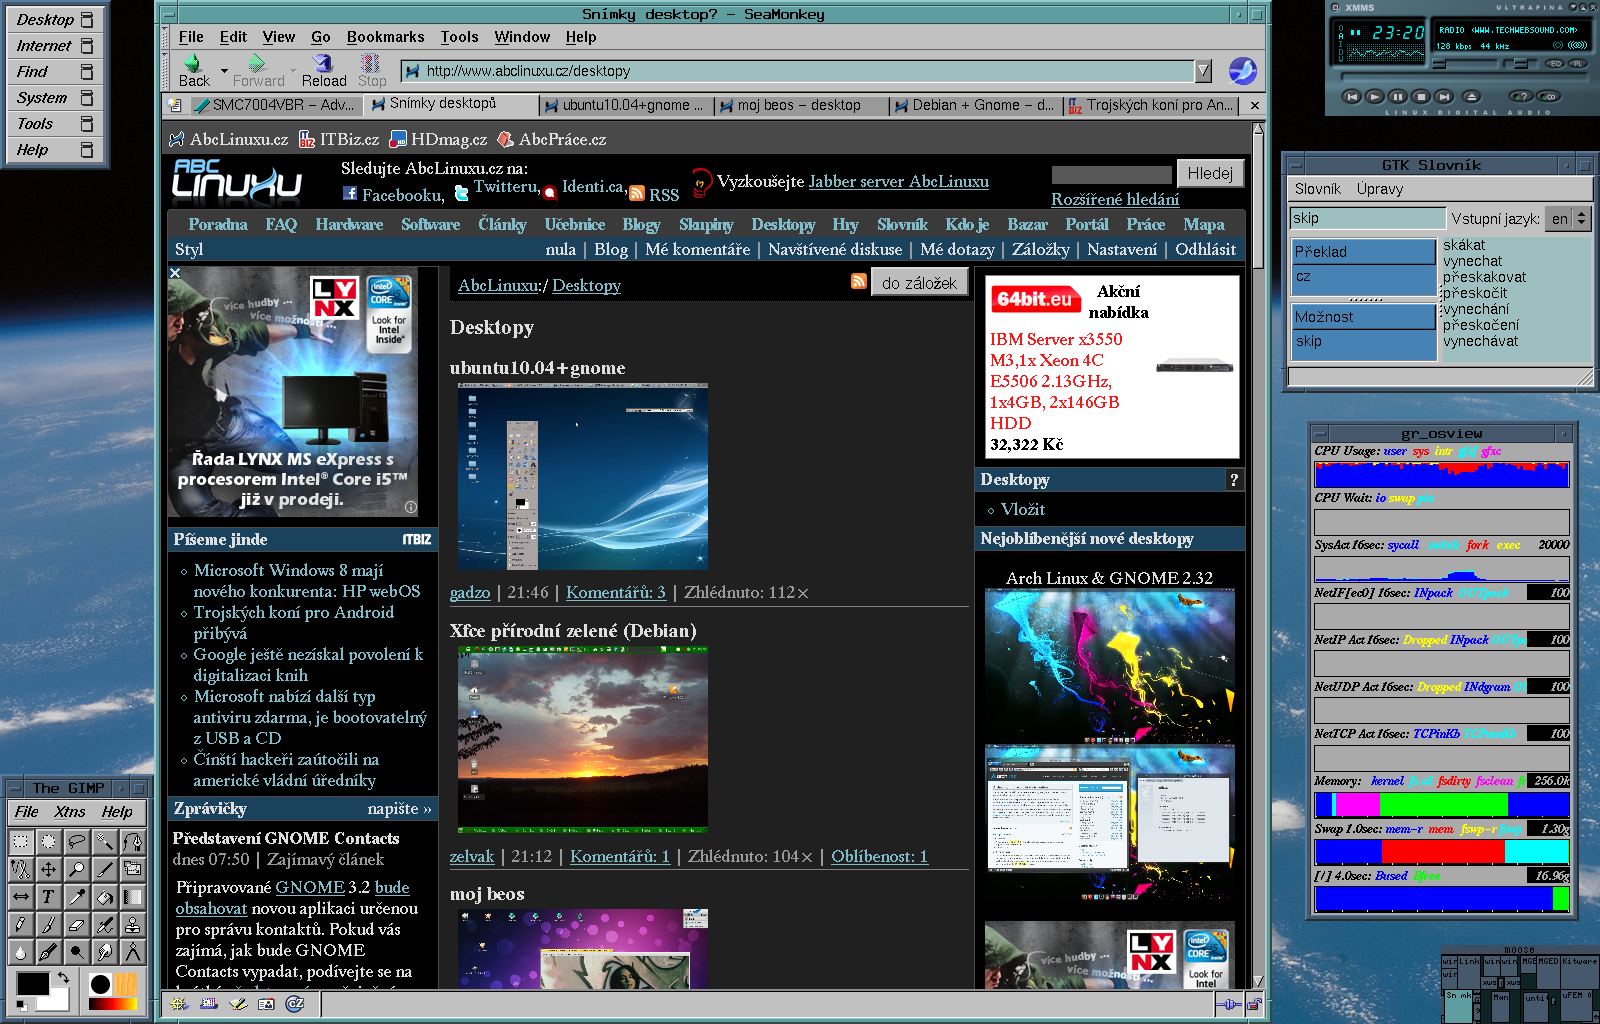
Task: Swap GIMP foreground and background colors
Action: point(64,977)
